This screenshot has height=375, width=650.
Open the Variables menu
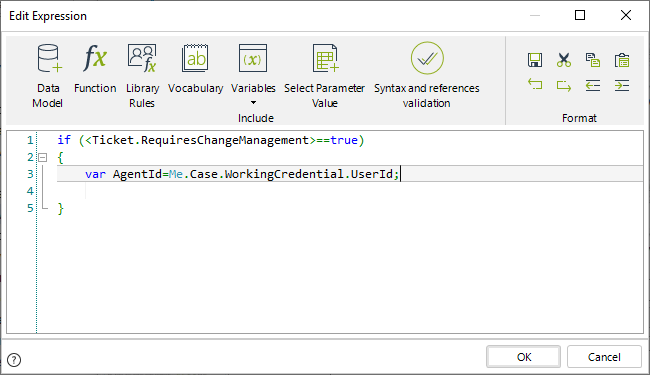[253, 74]
